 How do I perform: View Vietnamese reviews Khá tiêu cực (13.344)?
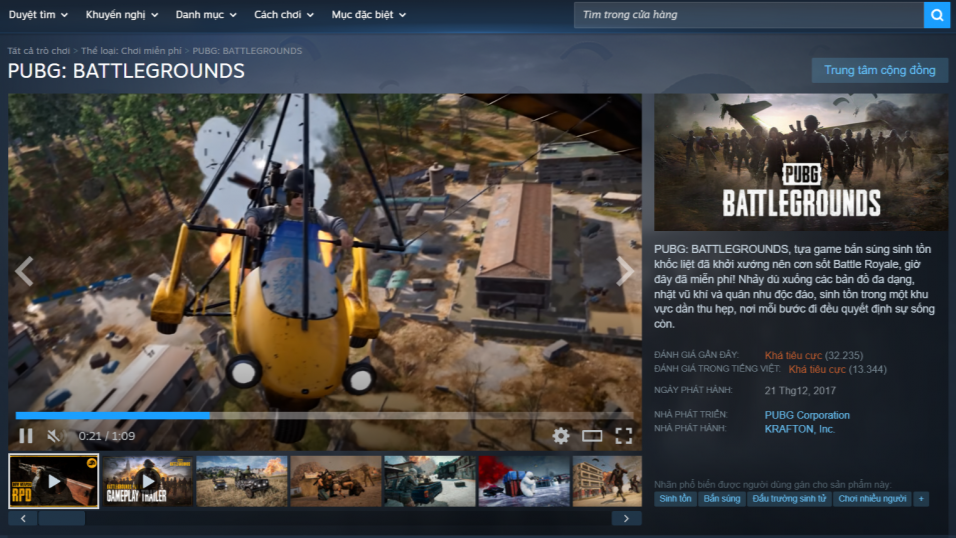pyautogui.click(x=837, y=369)
